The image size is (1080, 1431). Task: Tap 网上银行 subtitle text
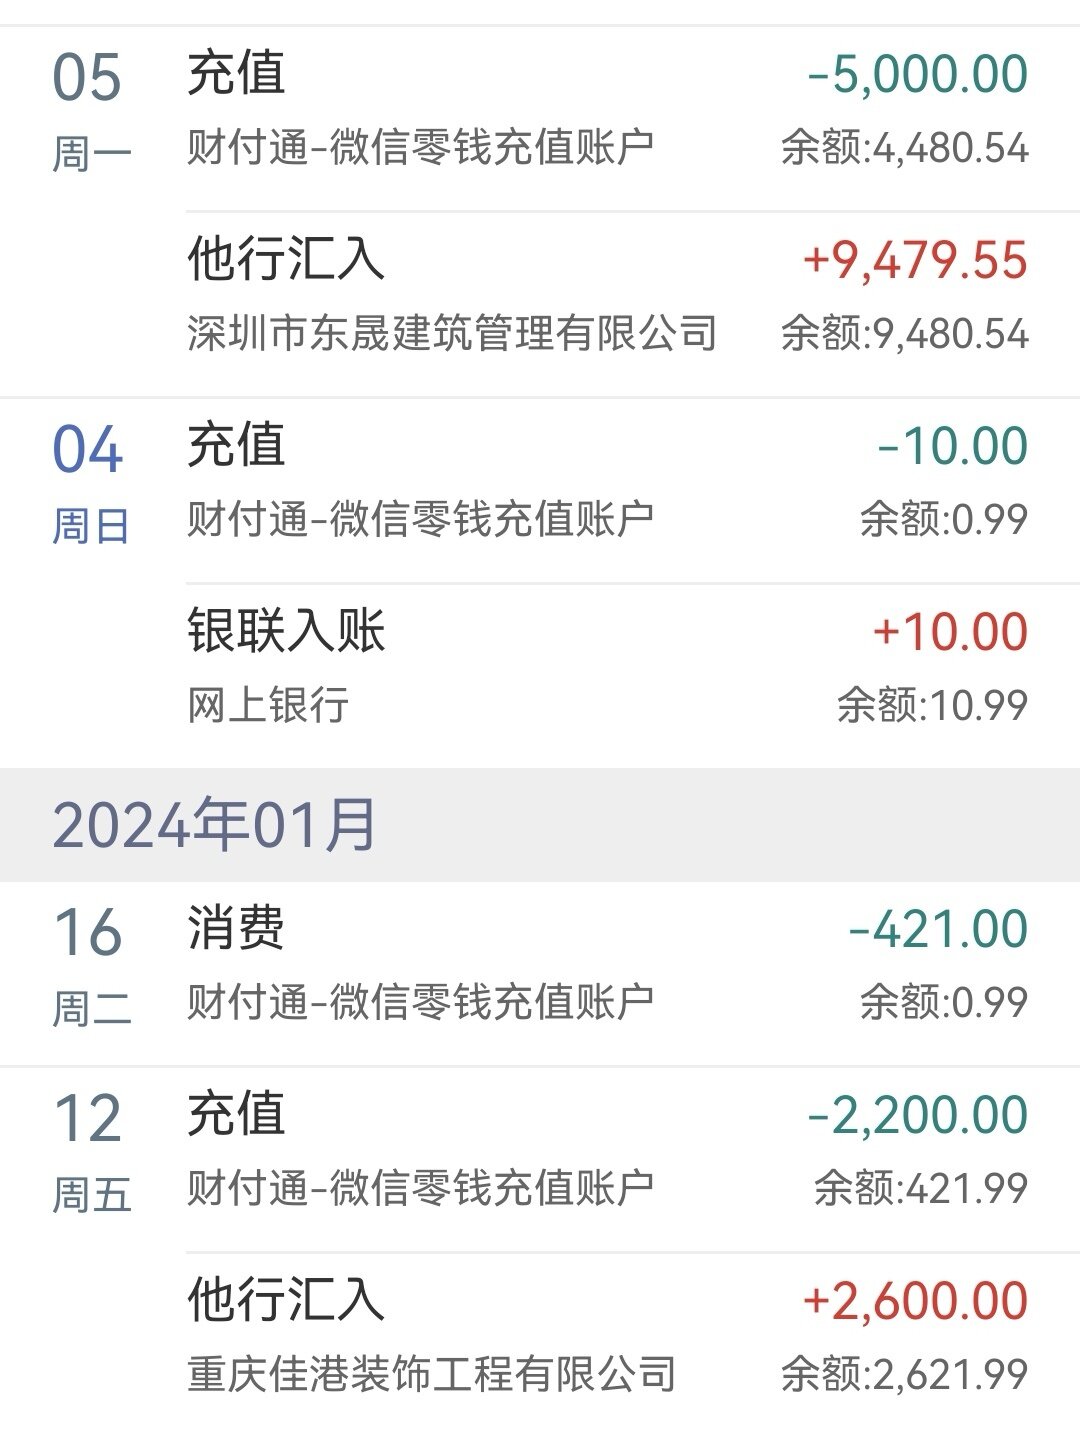click(268, 706)
